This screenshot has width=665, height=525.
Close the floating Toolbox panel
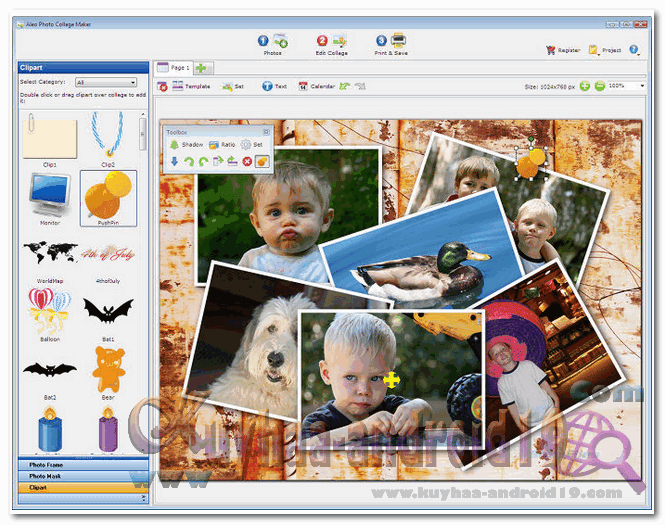point(266,132)
